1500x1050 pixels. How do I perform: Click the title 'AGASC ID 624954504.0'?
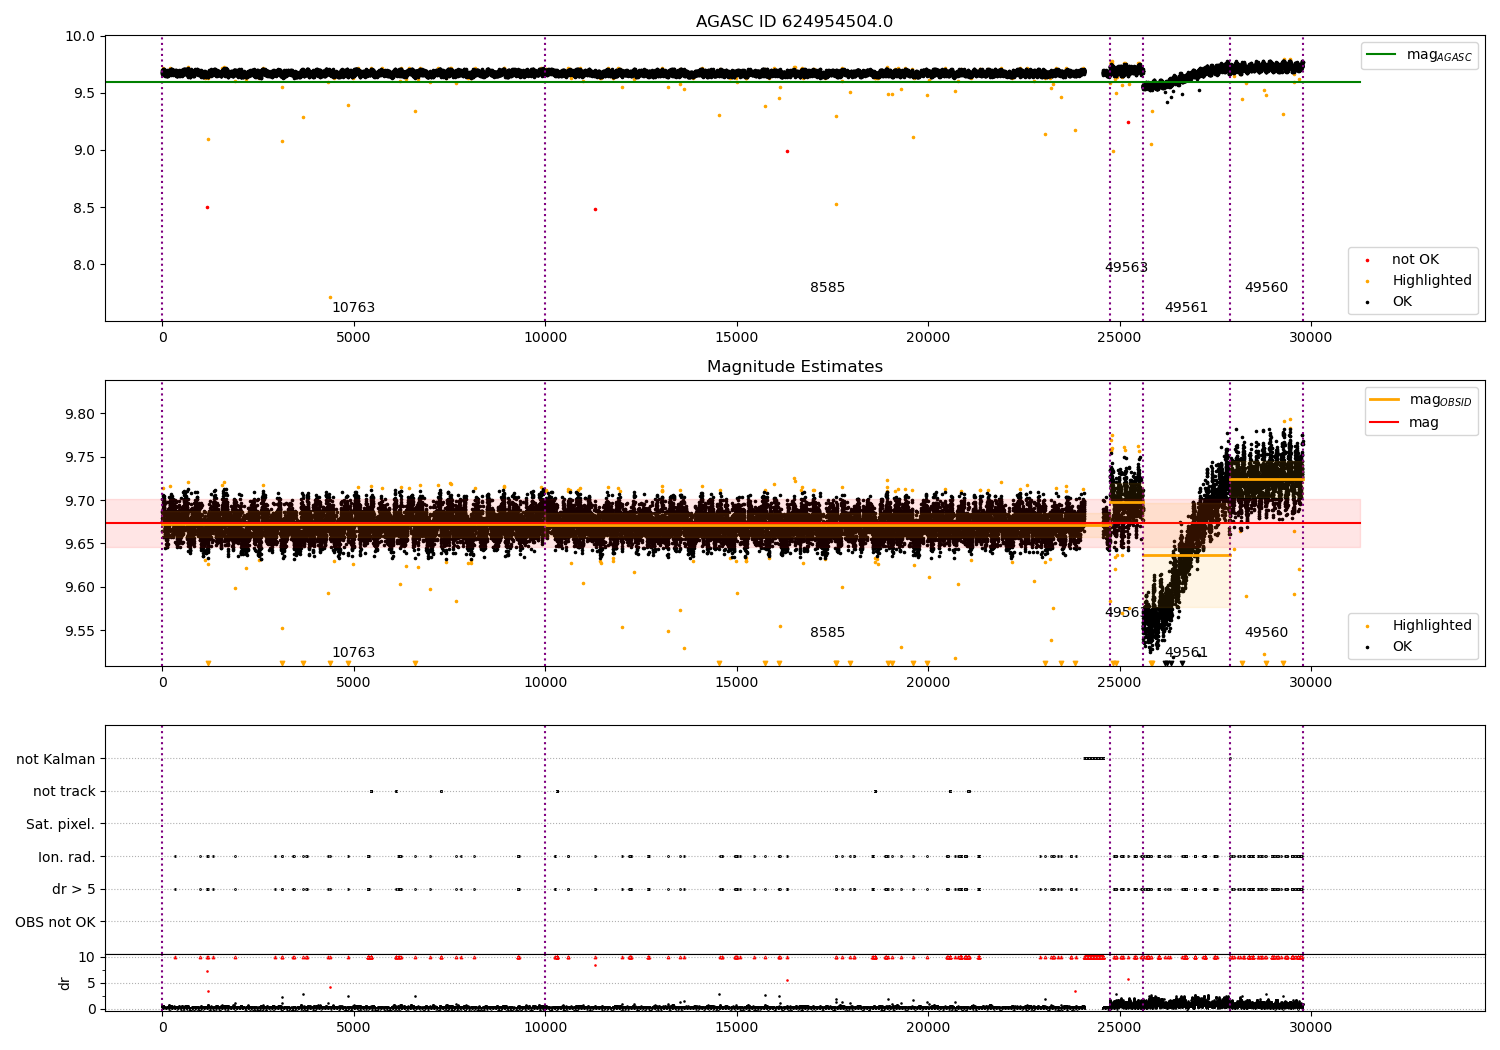(794, 22)
